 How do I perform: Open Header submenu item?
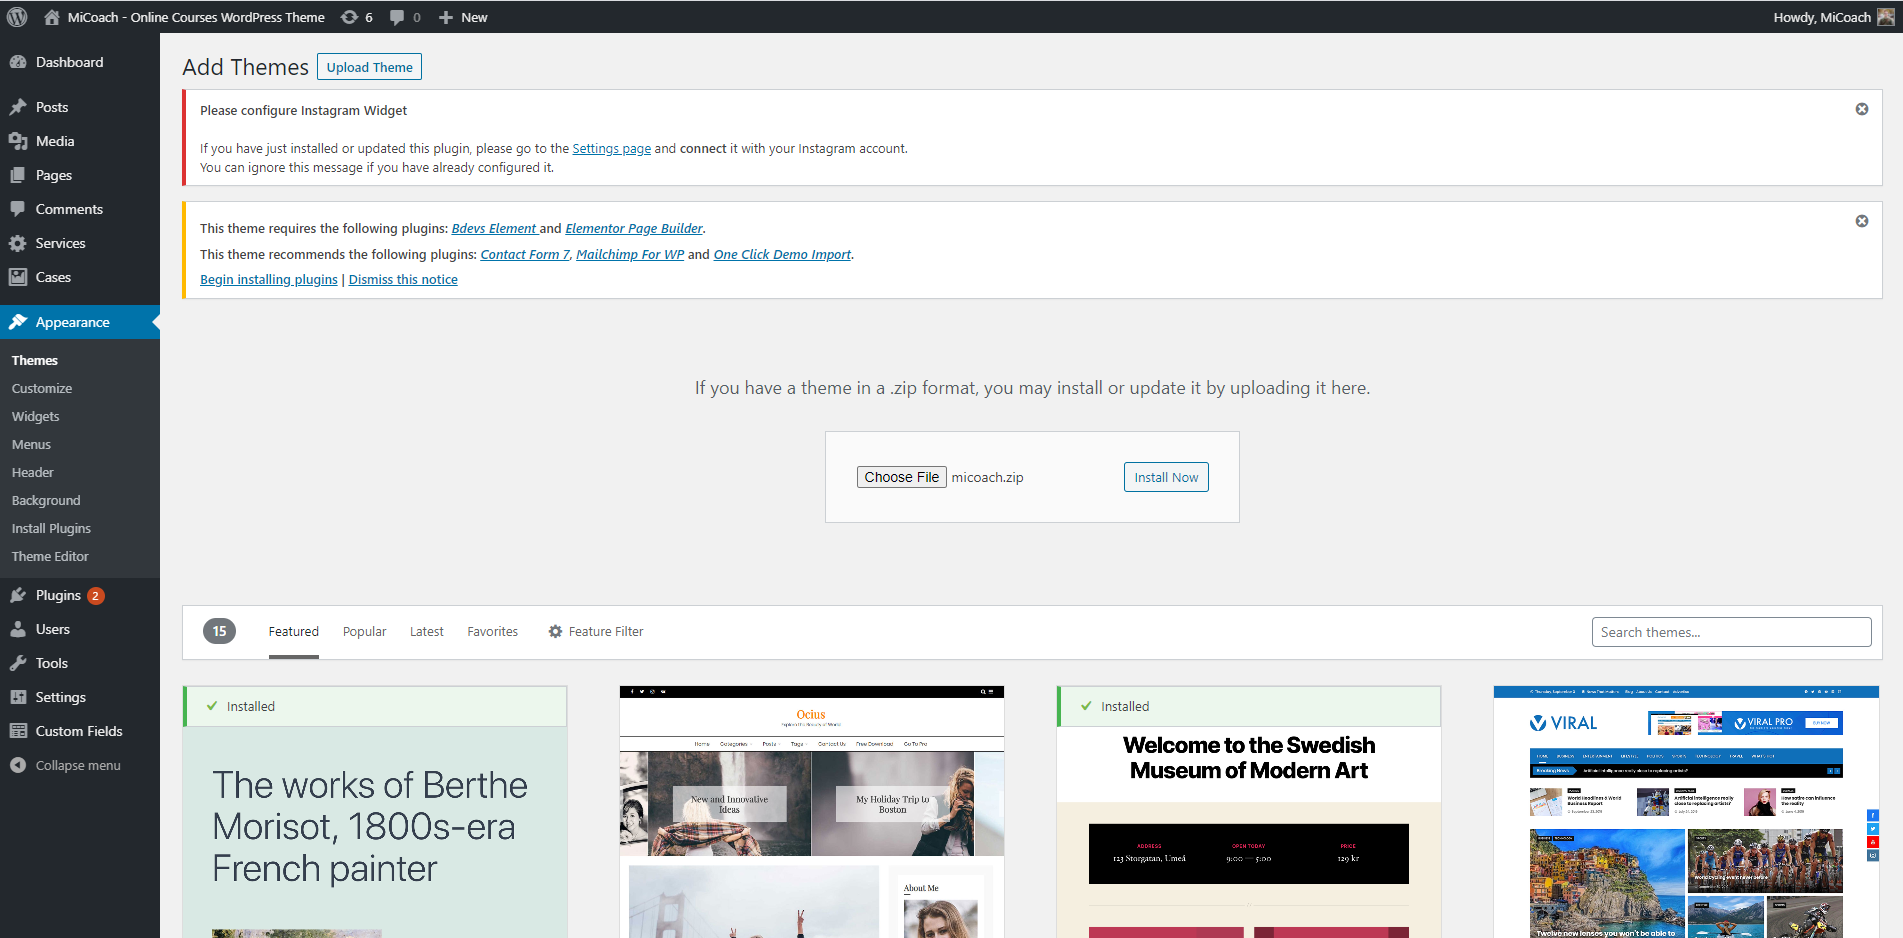click(33, 472)
